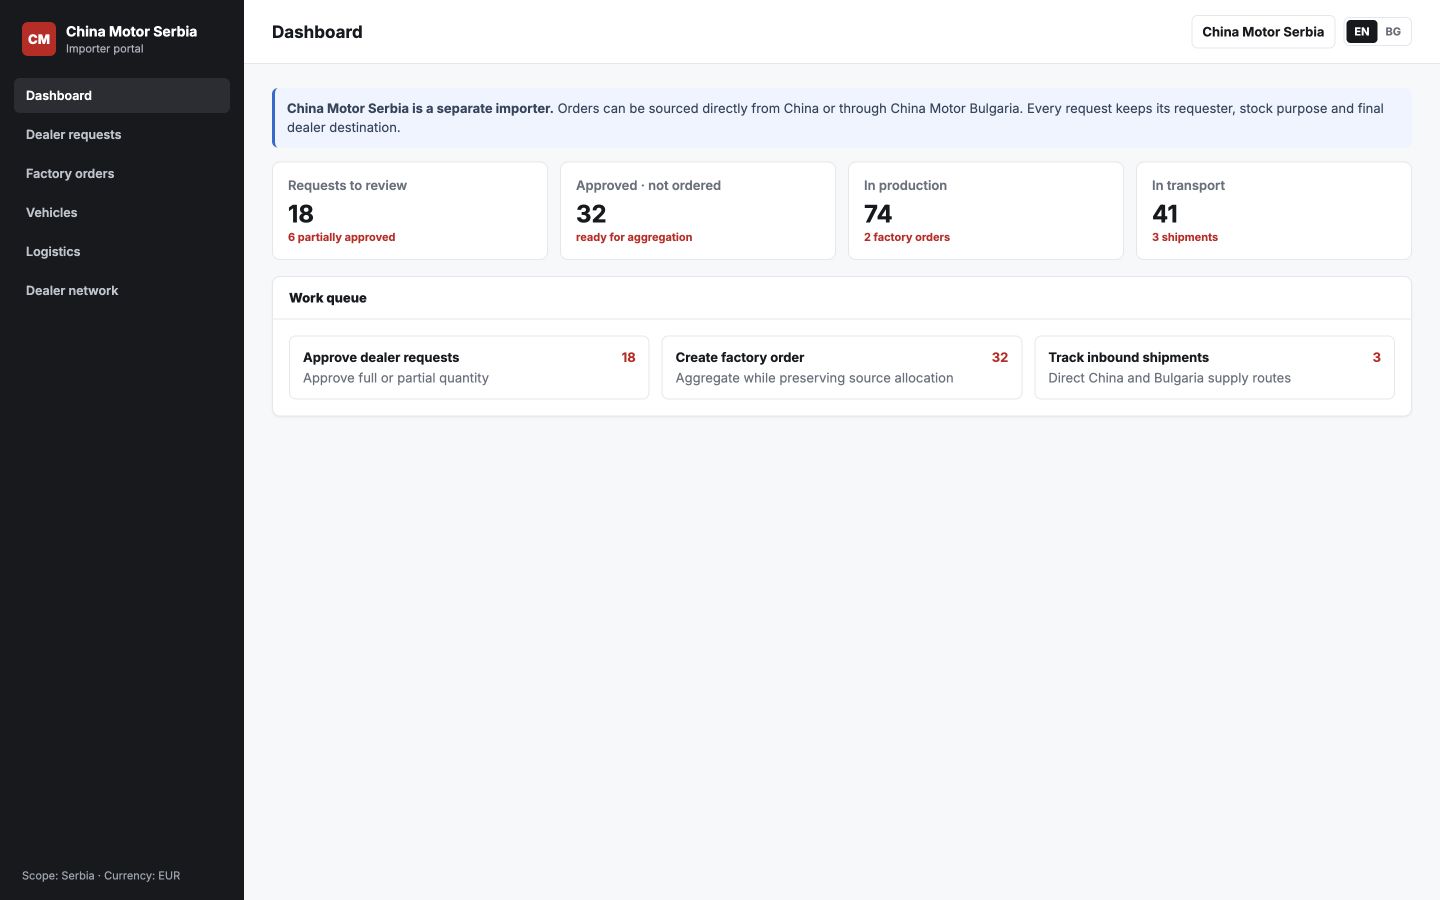Image resolution: width=1440 pixels, height=900 pixels.
Task: Click the '3 shipments' text
Action: [x=1185, y=237]
